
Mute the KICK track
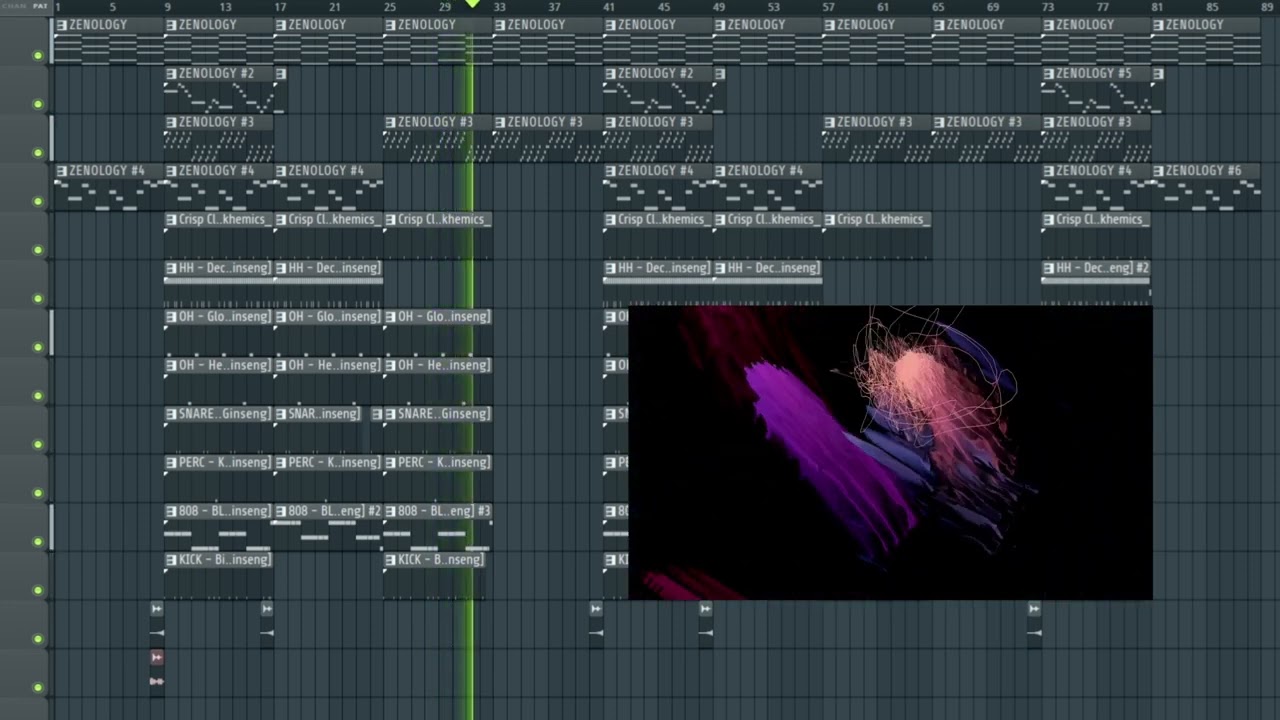(38, 590)
